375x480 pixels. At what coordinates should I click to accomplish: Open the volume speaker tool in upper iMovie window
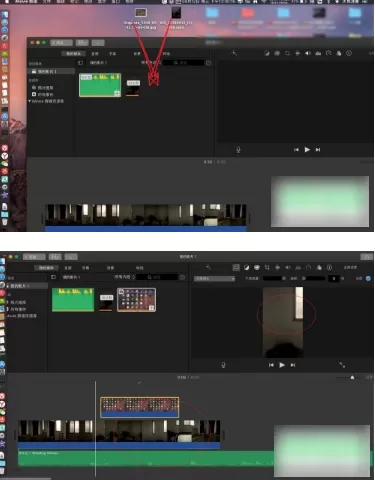(308, 53)
